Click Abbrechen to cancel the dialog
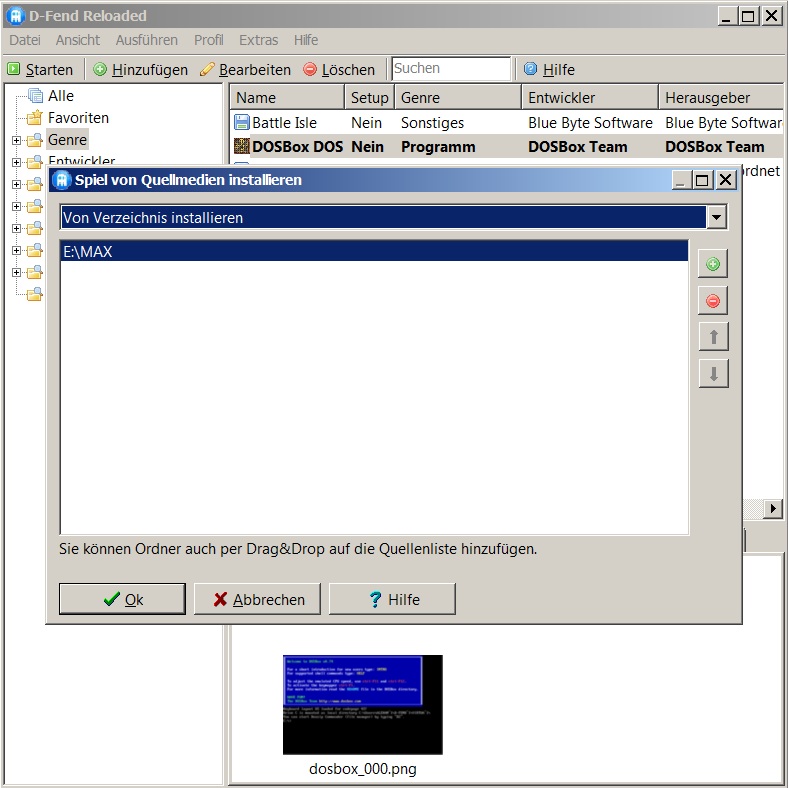Viewport: 788px width, 788px height. tap(257, 599)
